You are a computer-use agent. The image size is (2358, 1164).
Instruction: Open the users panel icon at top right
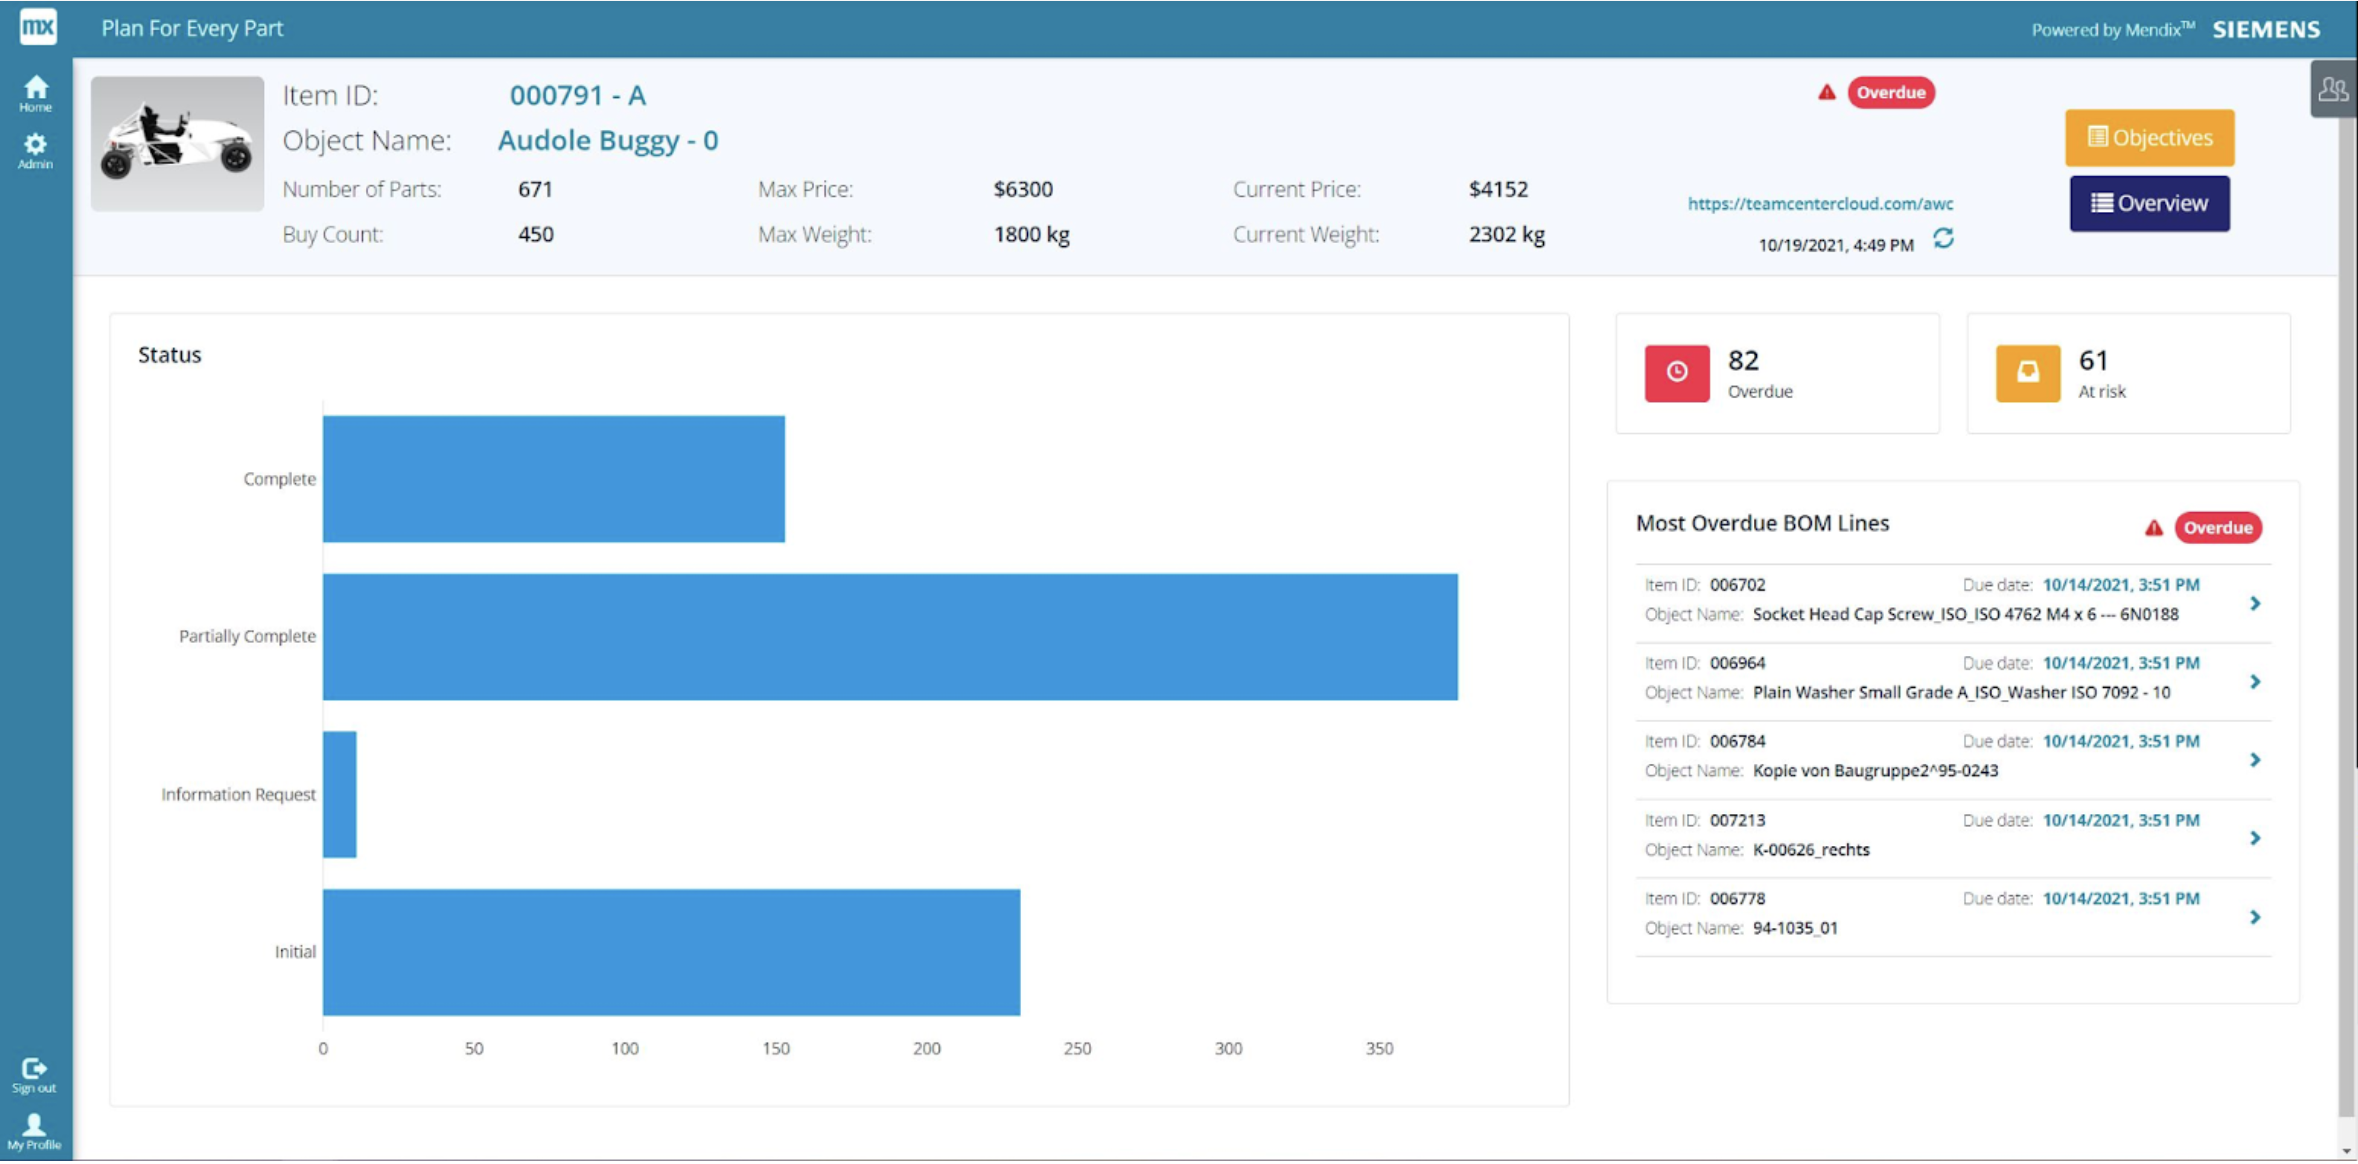pyautogui.click(x=2333, y=90)
